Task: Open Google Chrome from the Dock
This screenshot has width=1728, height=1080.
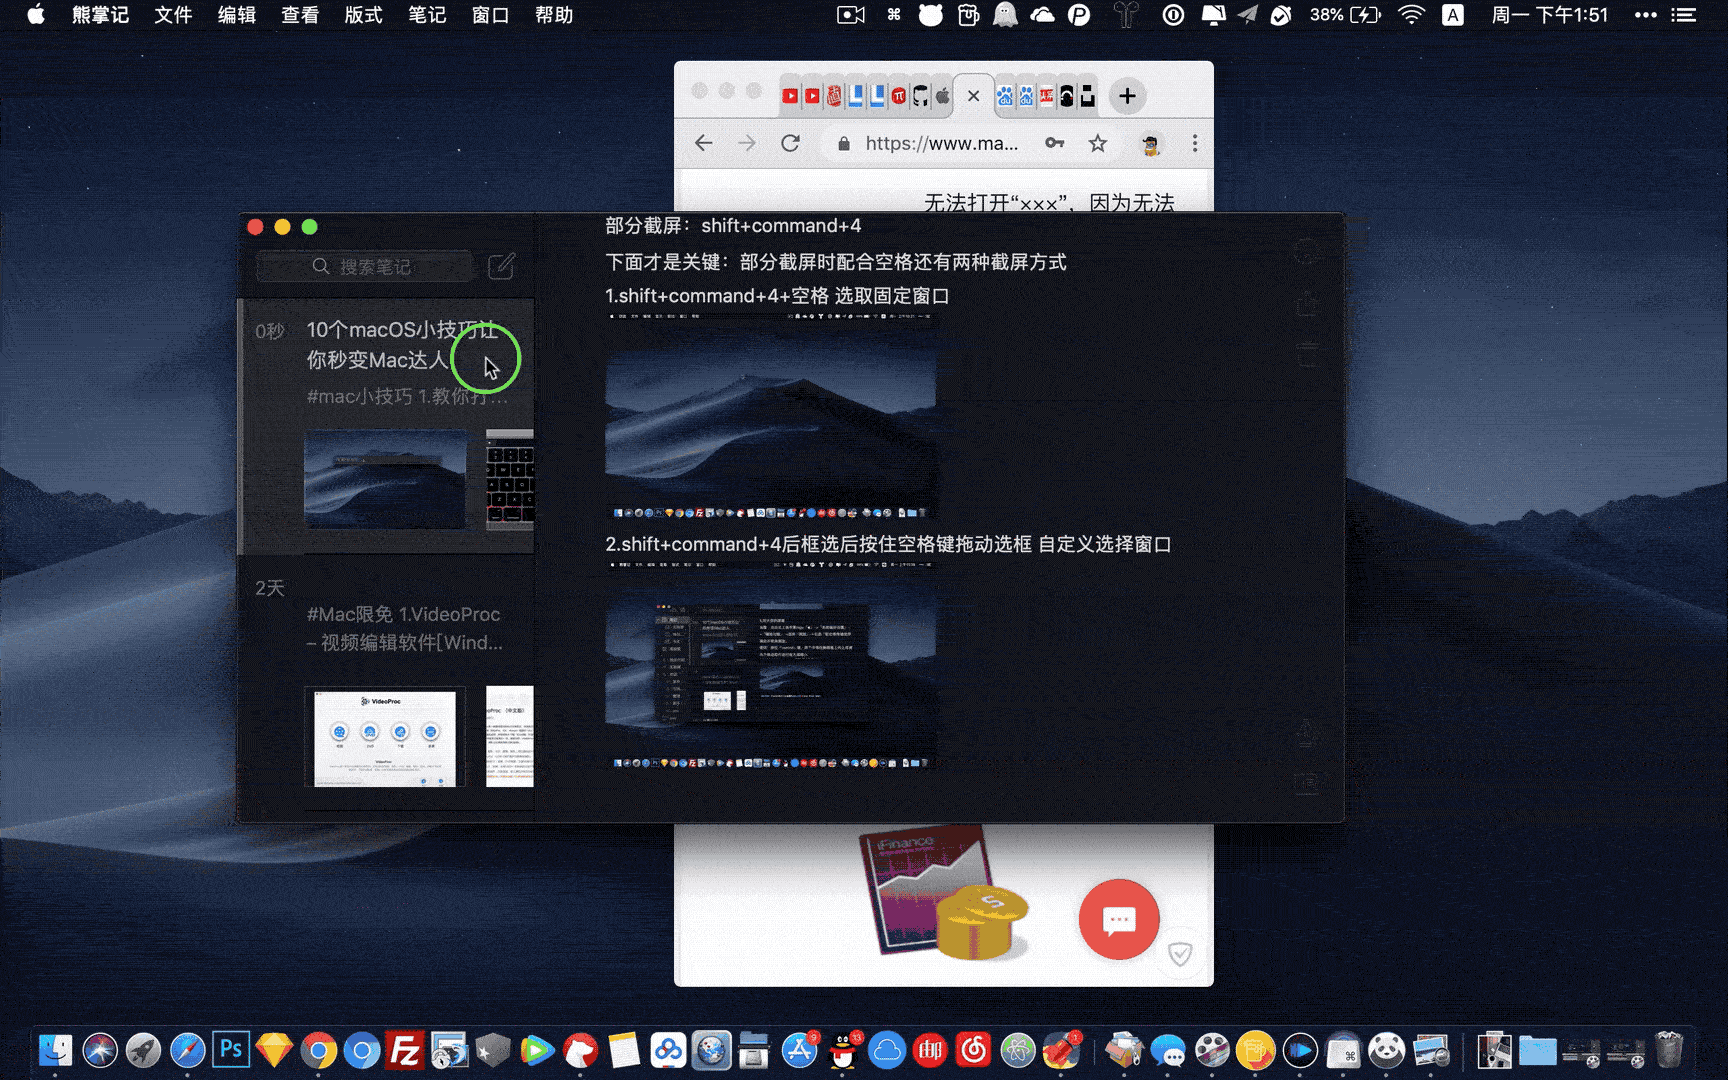Action: 318,1050
